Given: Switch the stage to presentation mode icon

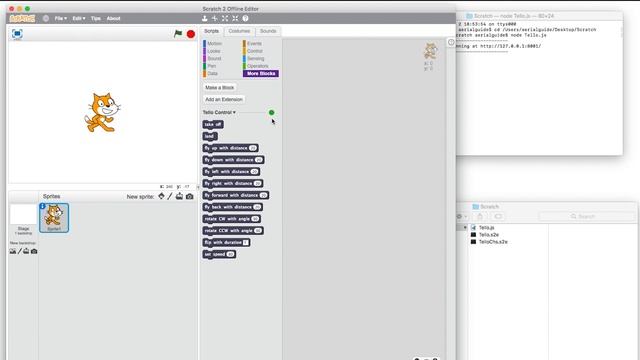Looking at the screenshot, I should point(17,34).
